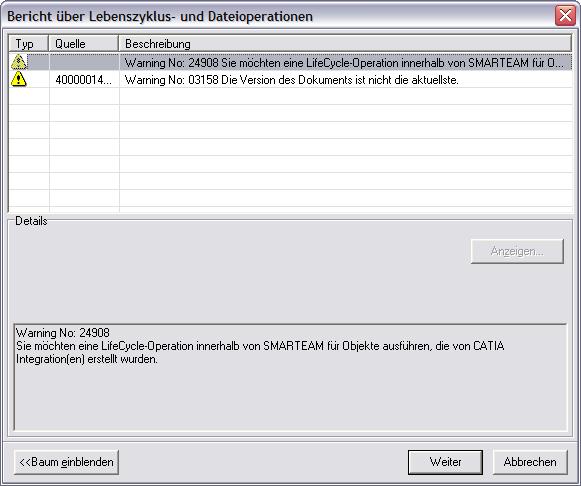Close the report dialog with the red X
Screen dimensions: 581x486
565,16
